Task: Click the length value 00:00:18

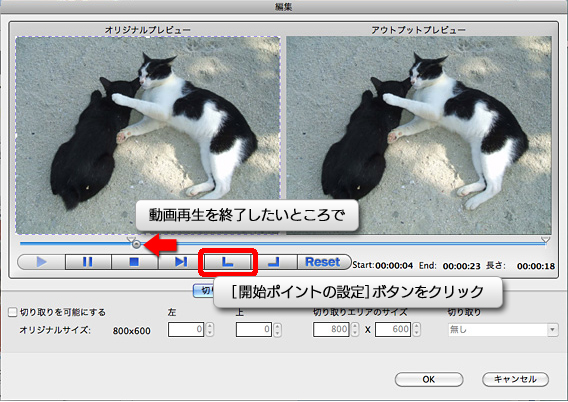Action: (x=536, y=266)
